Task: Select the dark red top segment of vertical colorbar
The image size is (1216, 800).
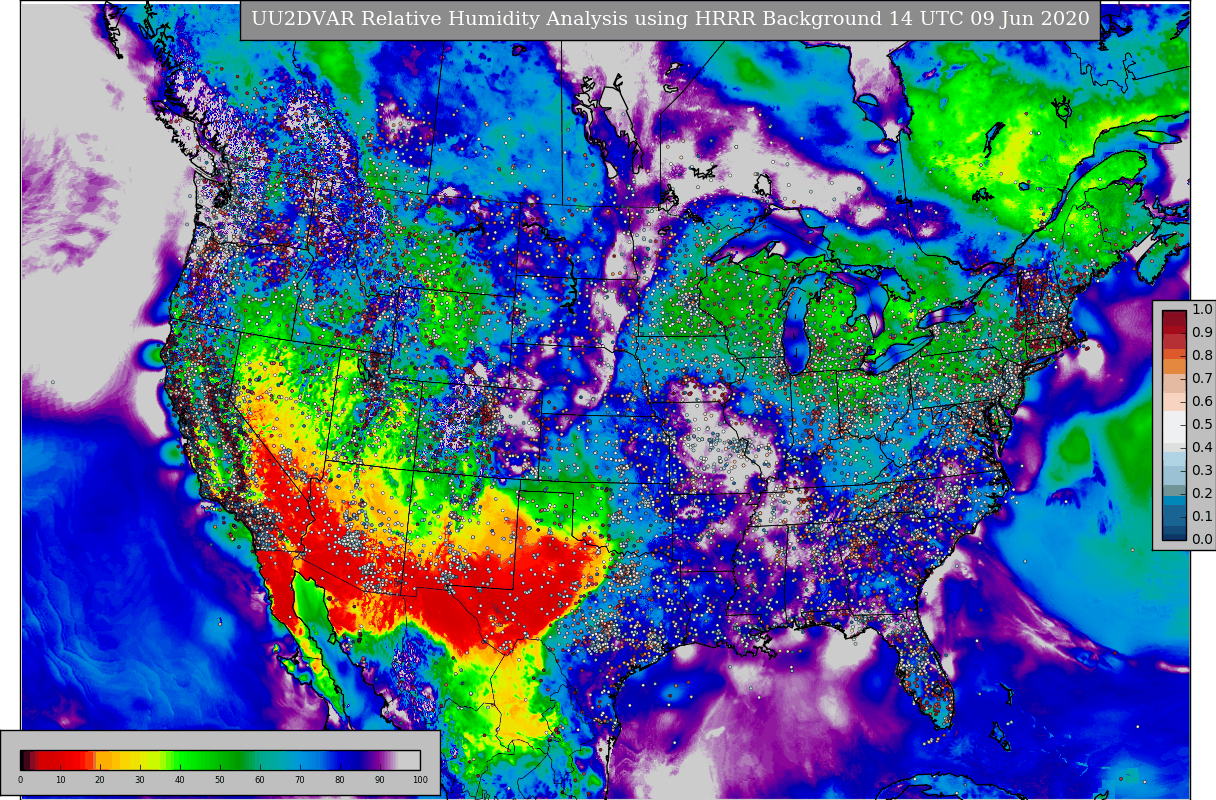Action: pos(1174,316)
